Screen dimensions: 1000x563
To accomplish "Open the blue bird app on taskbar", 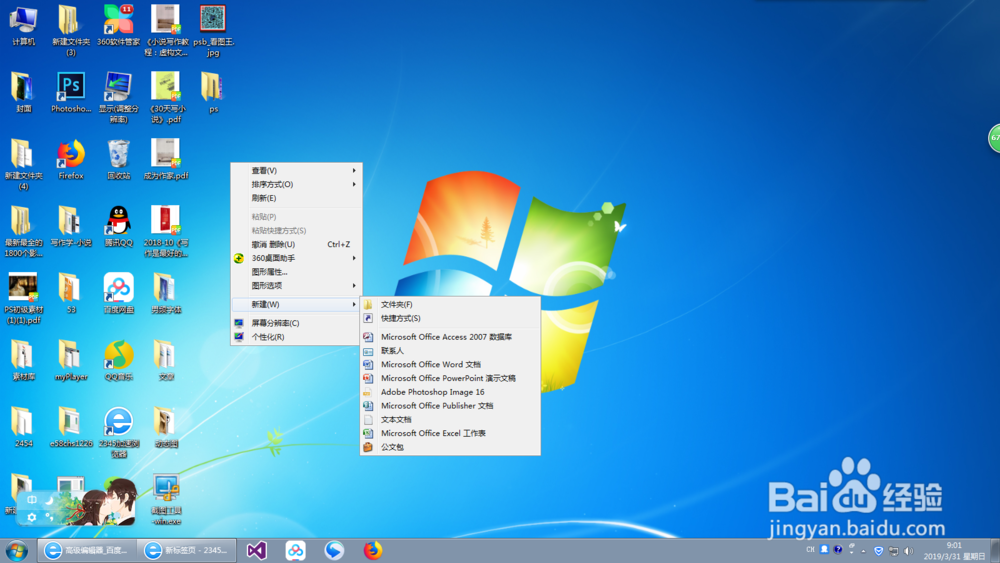I will pyautogui.click(x=334, y=550).
